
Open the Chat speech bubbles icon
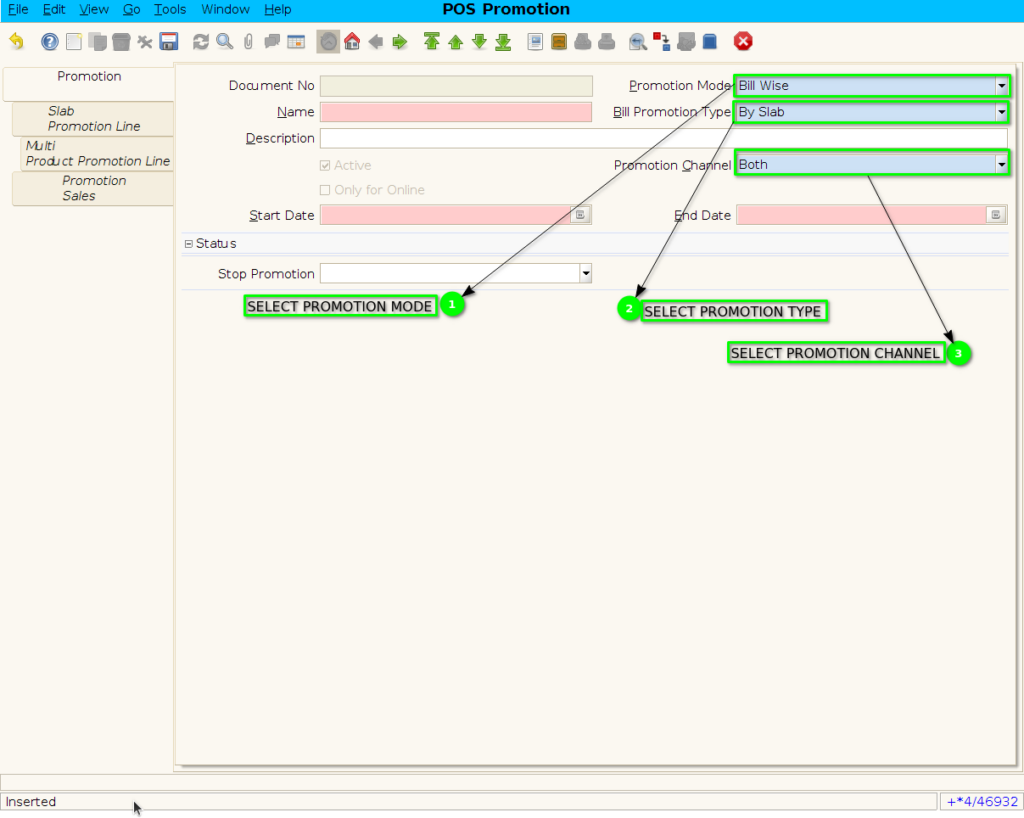tap(272, 42)
